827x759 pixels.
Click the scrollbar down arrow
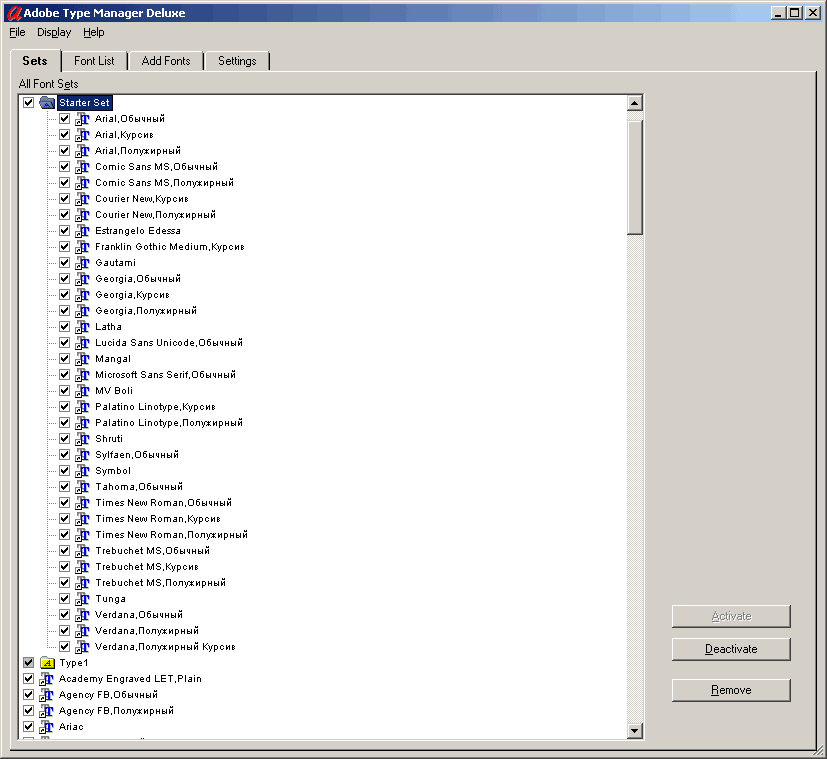pyautogui.click(x=634, y=731)
